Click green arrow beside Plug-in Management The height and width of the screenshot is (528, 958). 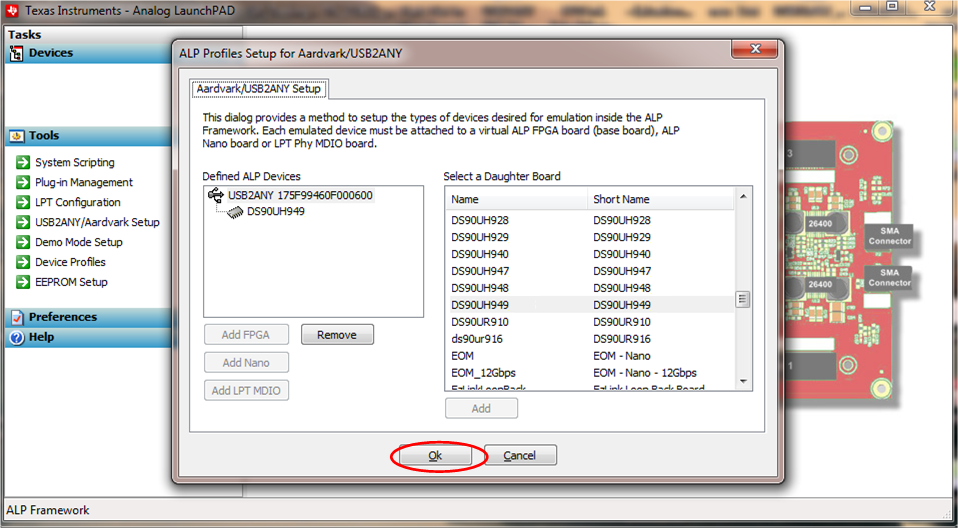point(23,182)
